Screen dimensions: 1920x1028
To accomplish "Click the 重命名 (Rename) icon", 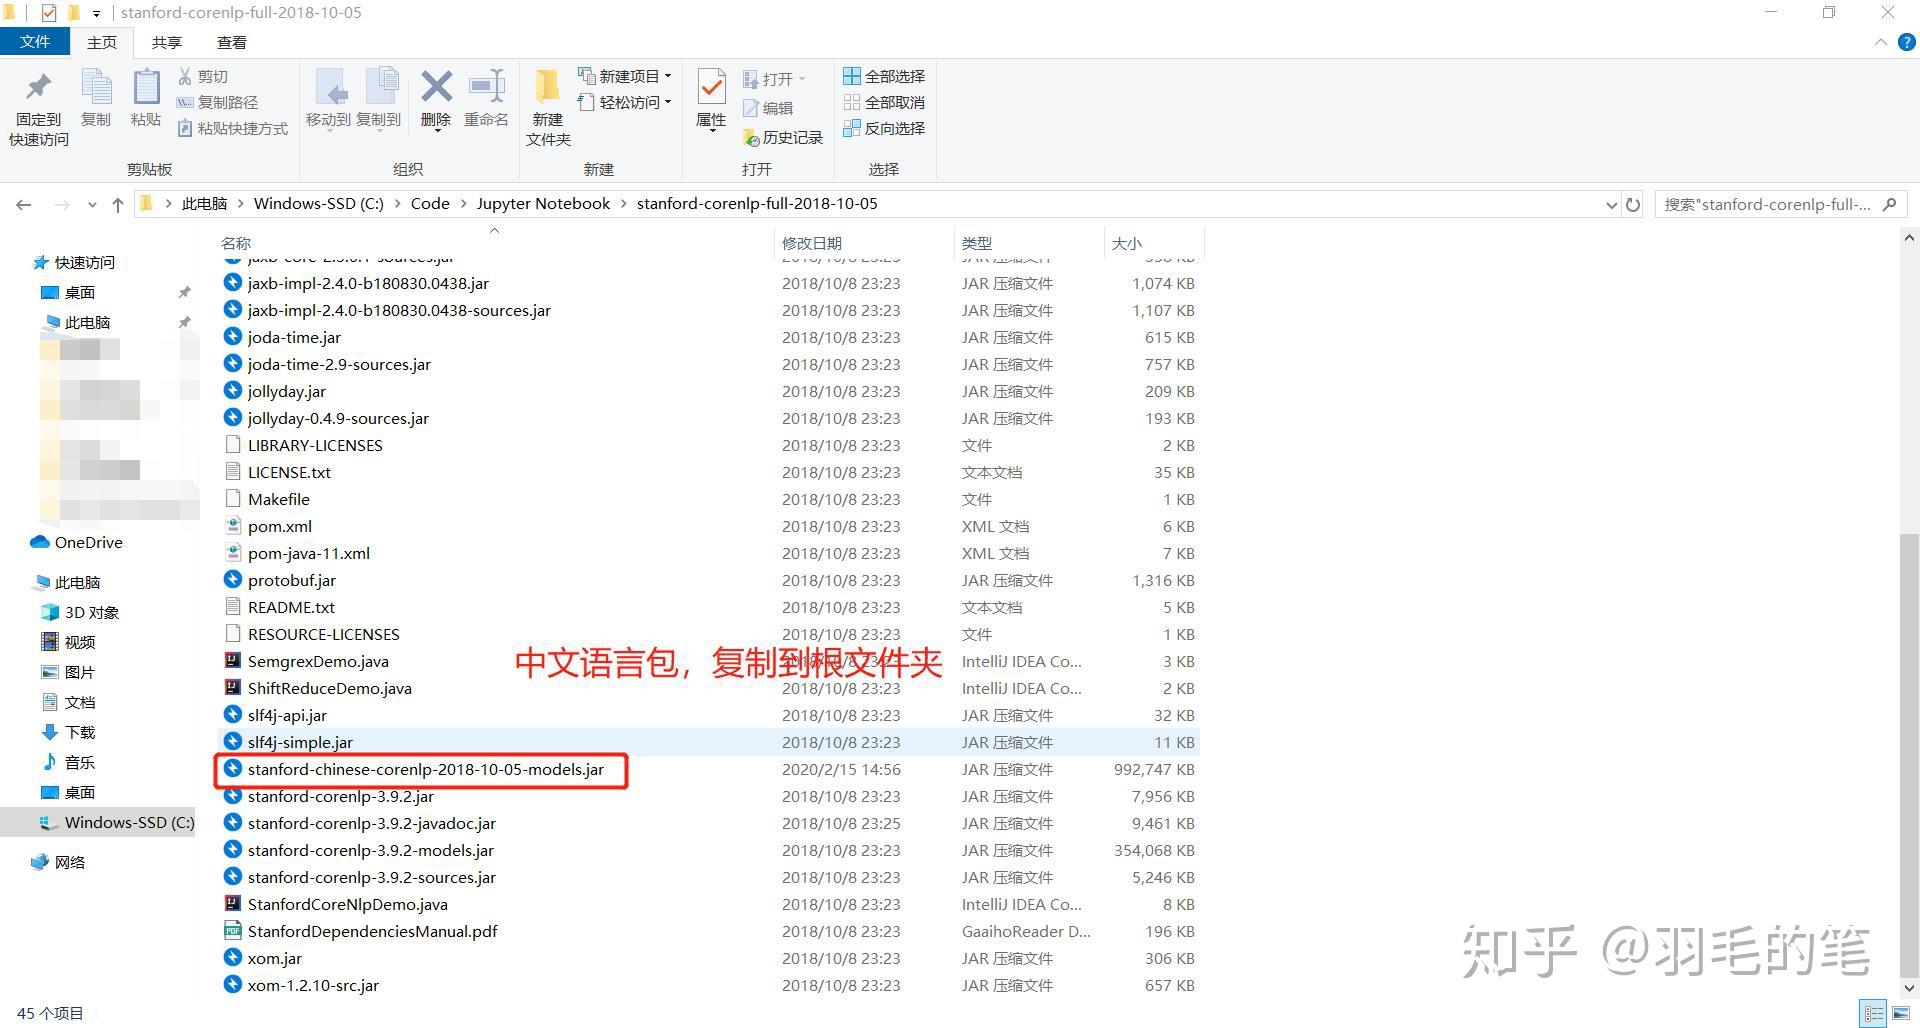I will point(487,100).
